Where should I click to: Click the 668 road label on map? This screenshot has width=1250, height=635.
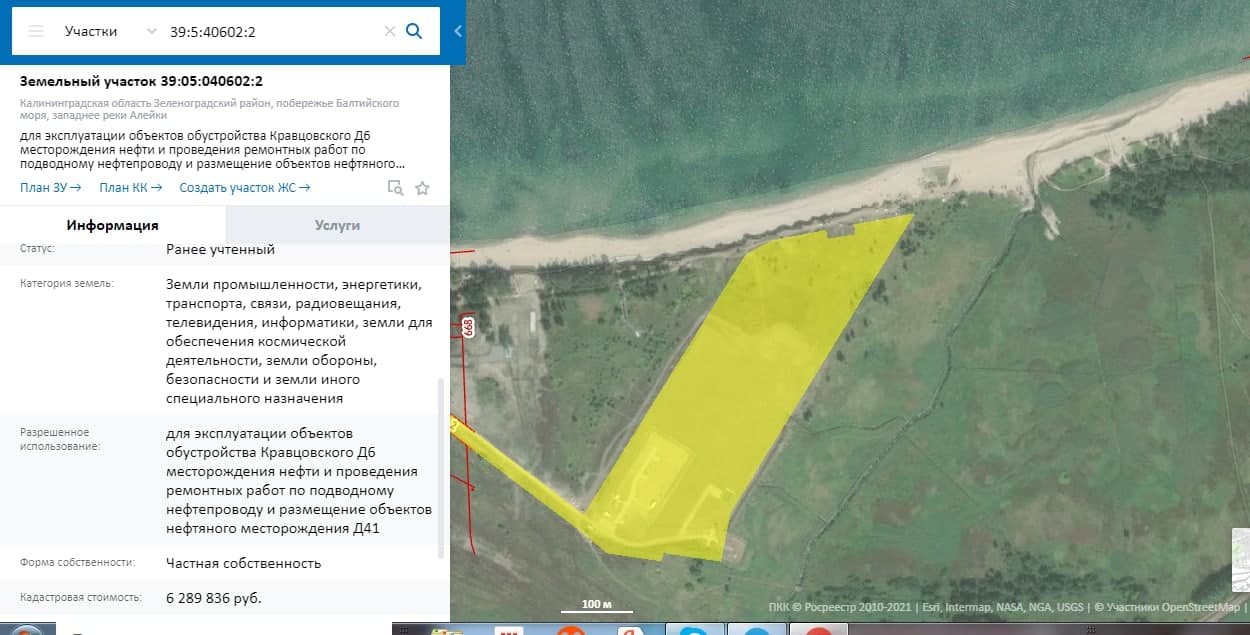pyautogui.click(x=467, y=326)
